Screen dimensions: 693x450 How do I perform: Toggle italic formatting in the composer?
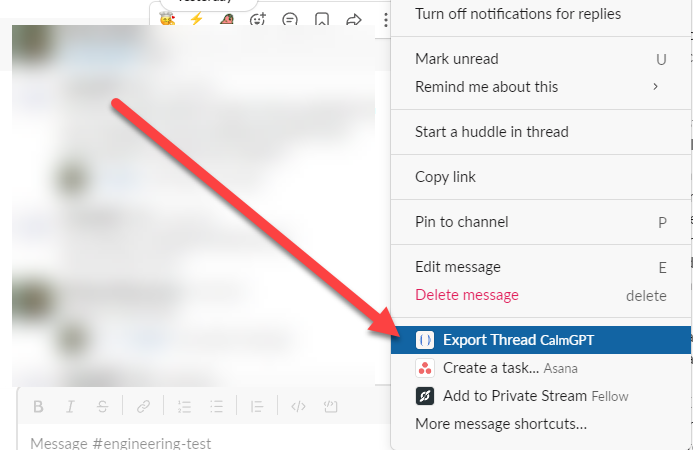click(x=70, y=406)
